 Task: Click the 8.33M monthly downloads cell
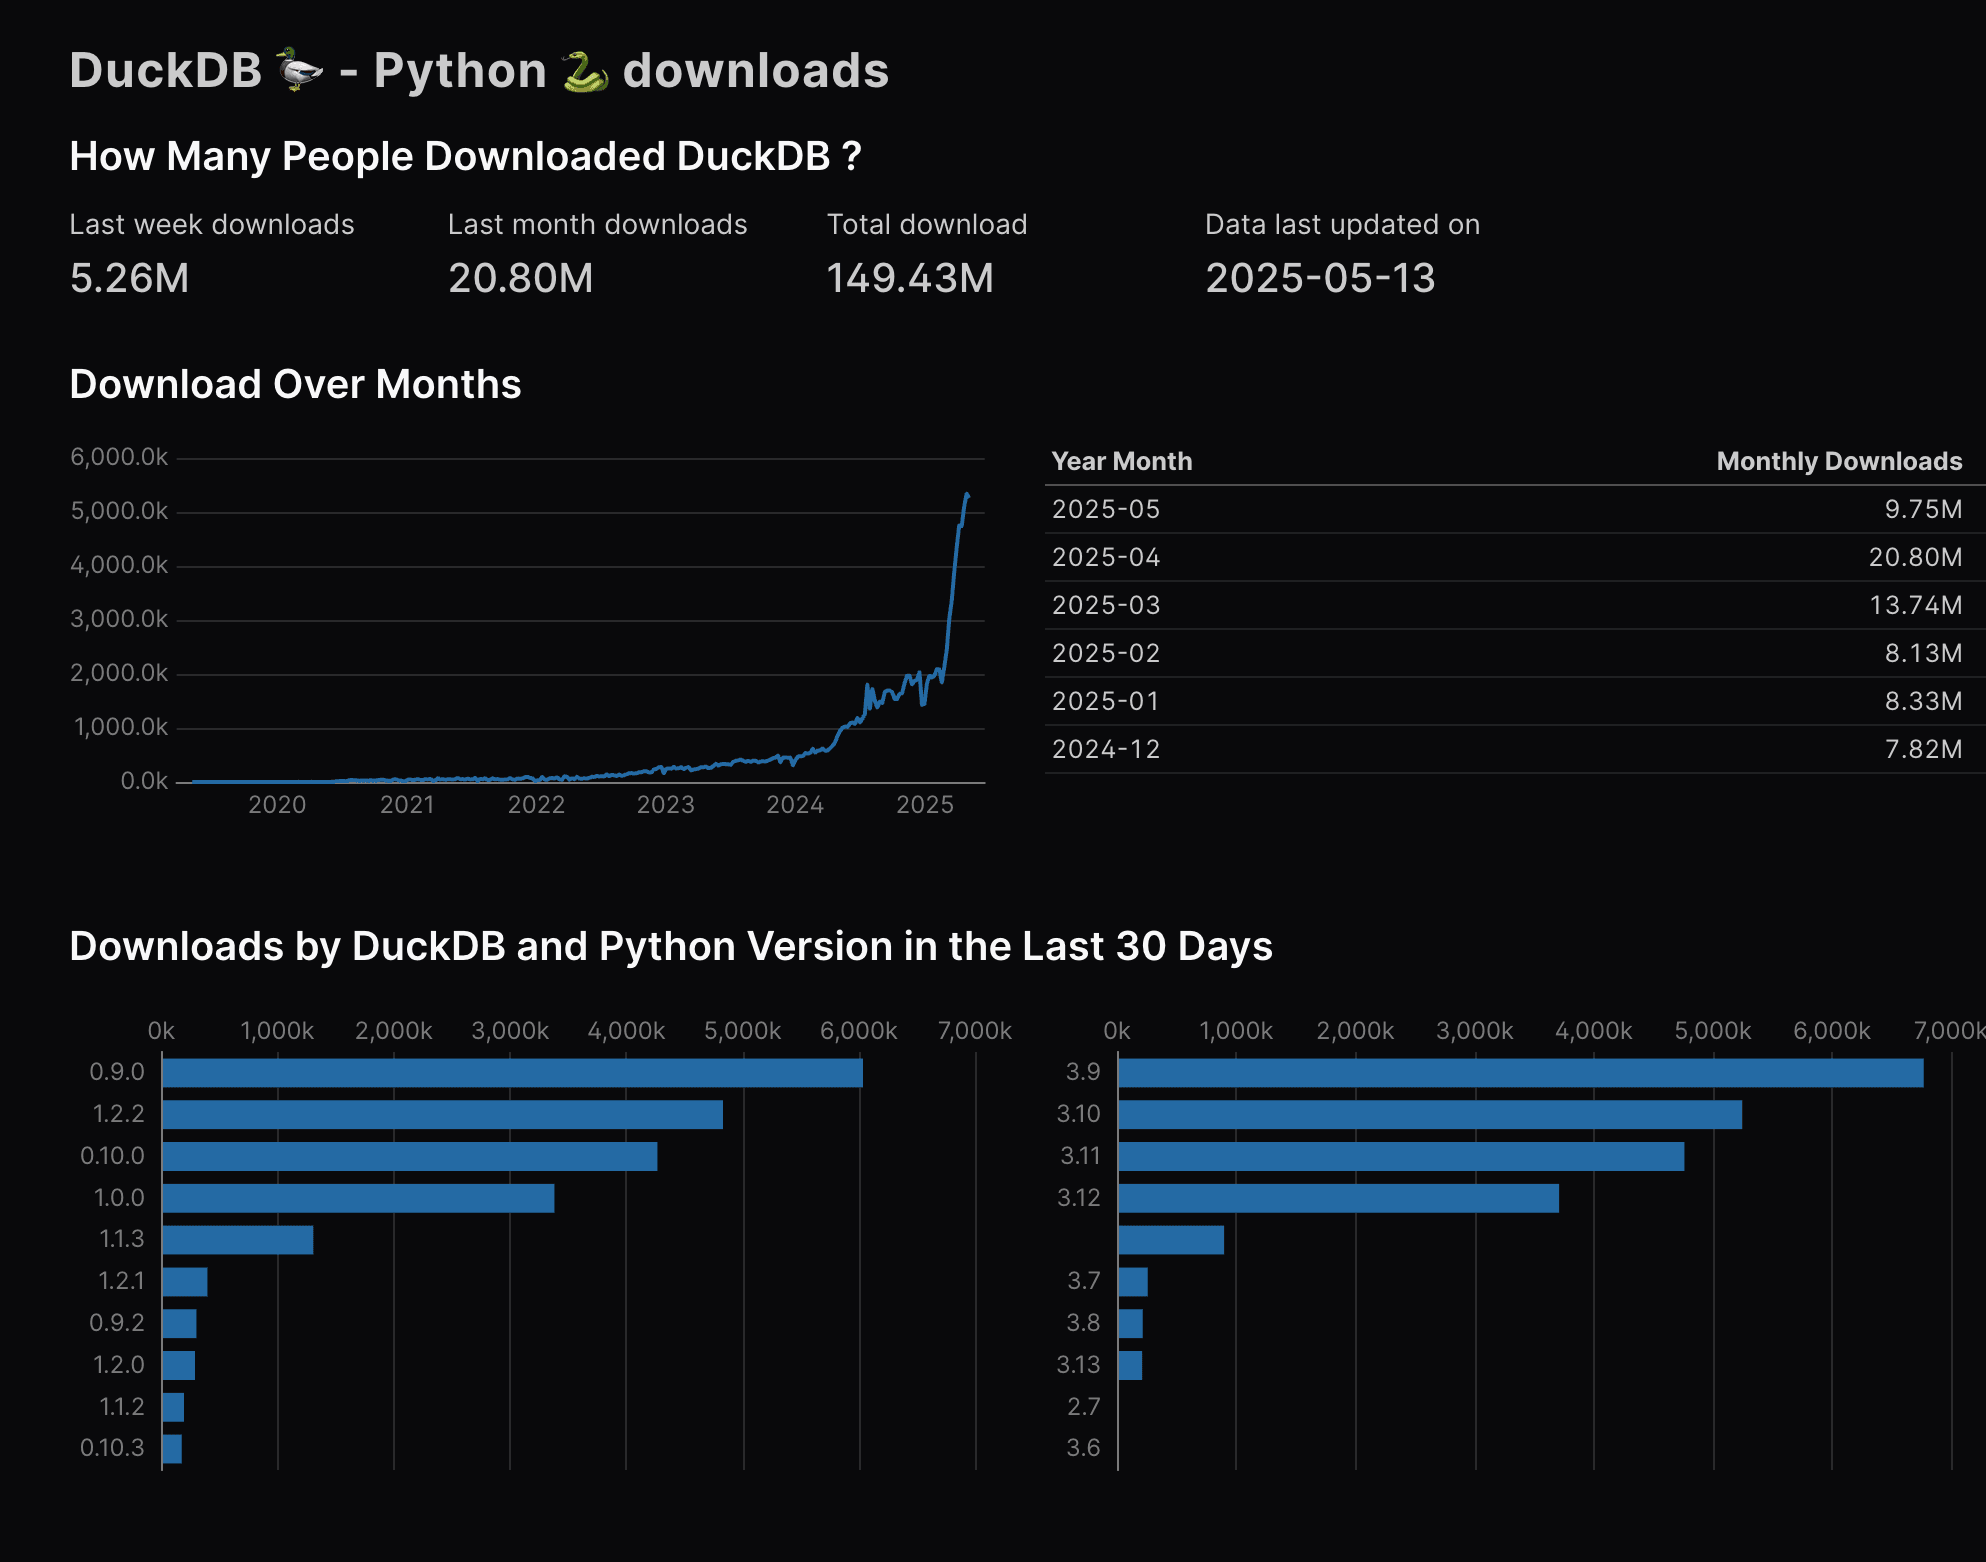coord(1923,701)
